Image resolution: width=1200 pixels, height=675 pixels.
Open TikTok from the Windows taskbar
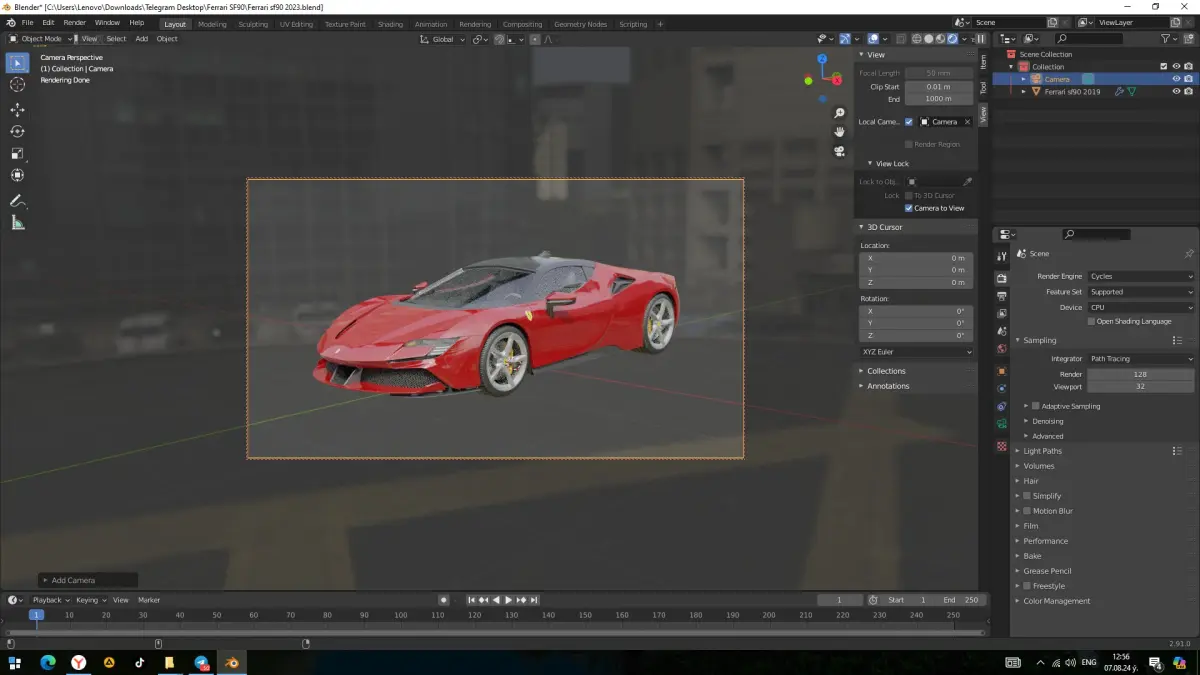139,662
